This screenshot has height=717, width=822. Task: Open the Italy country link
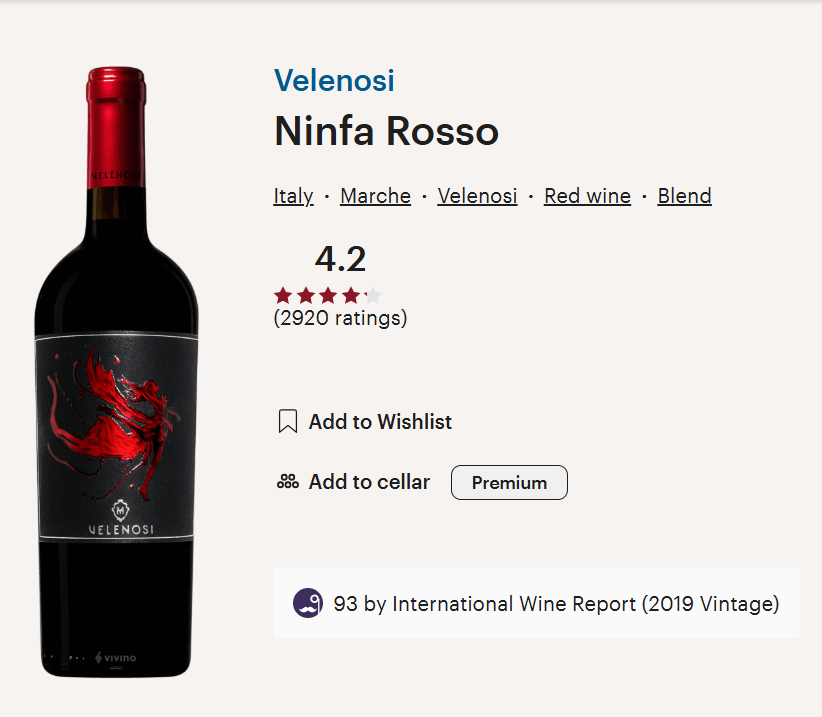tap(293, 196)
